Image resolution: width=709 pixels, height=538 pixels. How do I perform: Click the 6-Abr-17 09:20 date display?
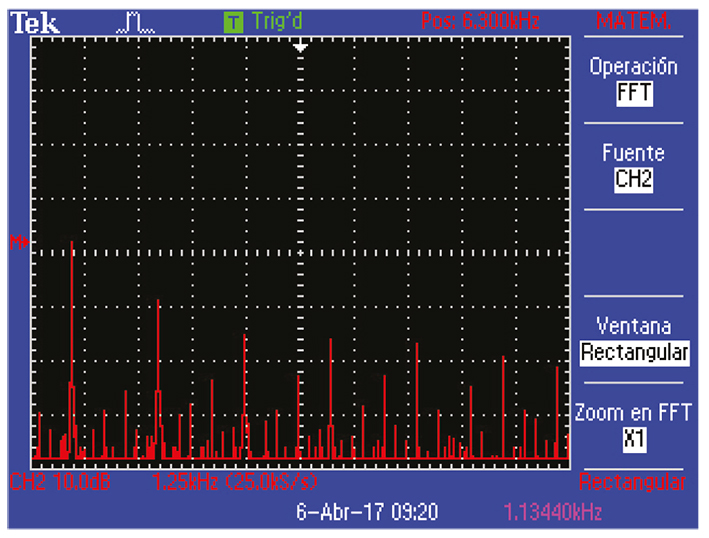point(367,512)
